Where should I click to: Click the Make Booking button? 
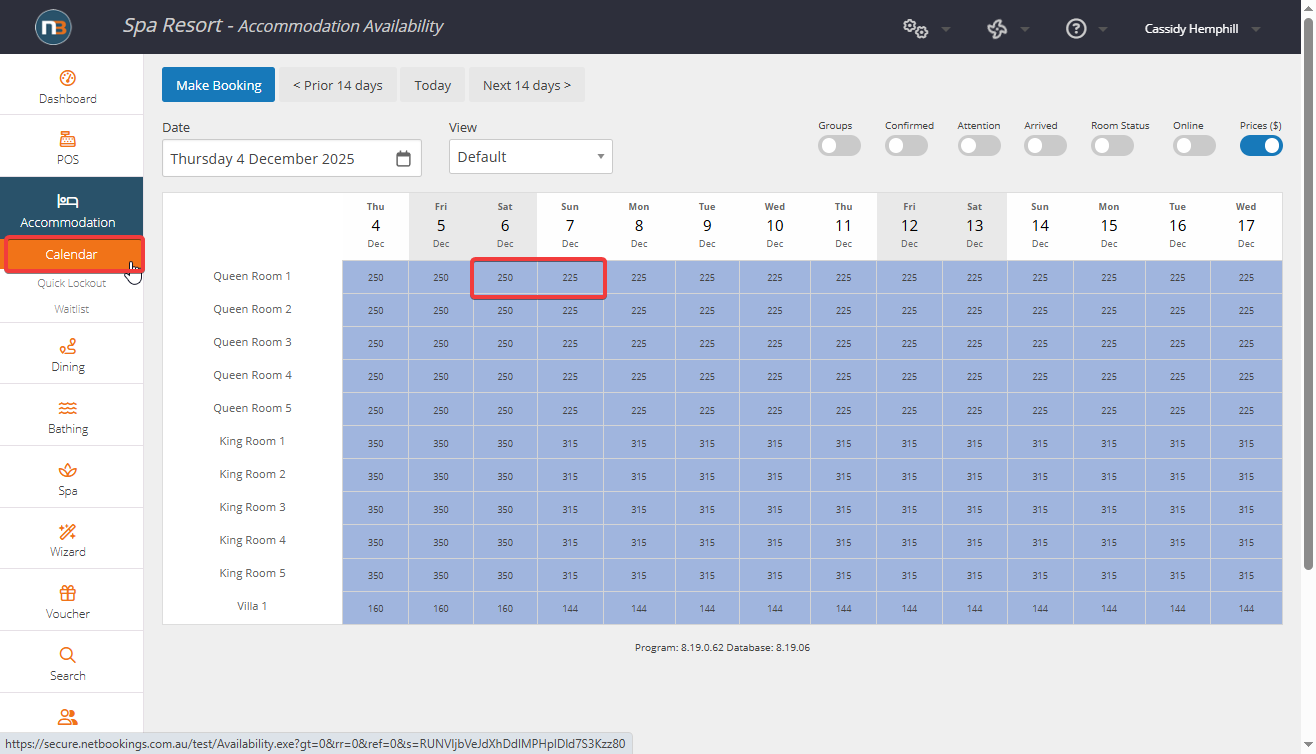(x=218, y=85)
